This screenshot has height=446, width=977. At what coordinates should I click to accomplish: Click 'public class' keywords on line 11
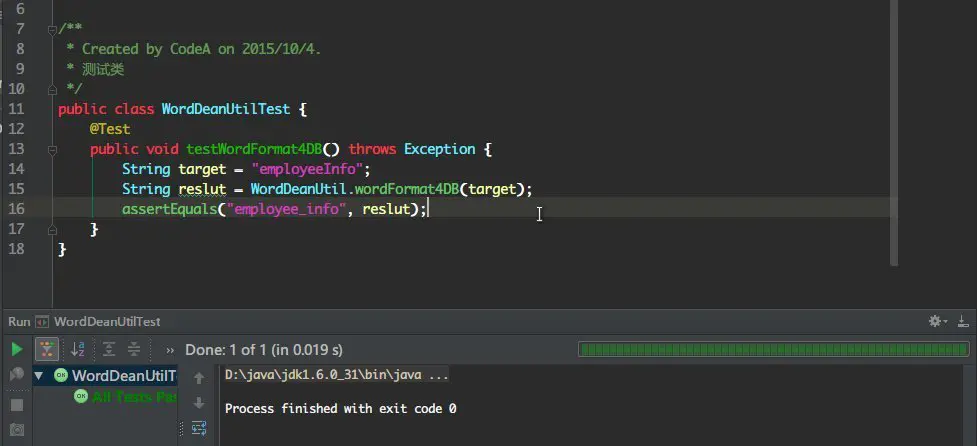(x=106, y=110)
